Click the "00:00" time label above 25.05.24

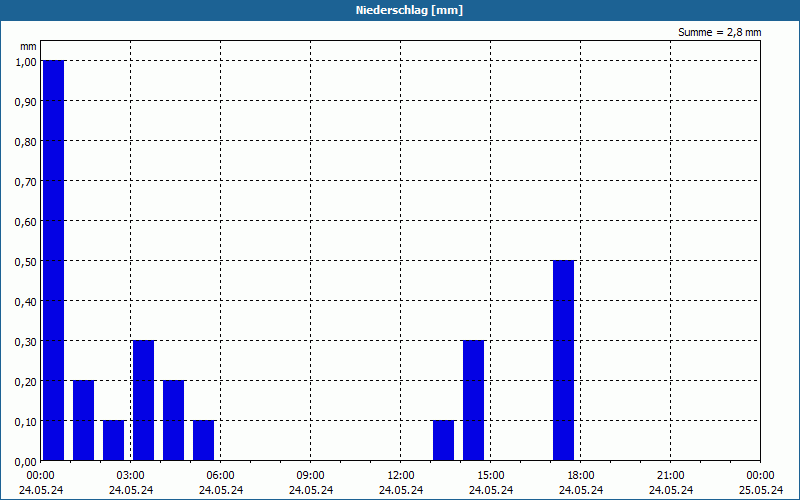pyautogui.click(x=760, y=476)
